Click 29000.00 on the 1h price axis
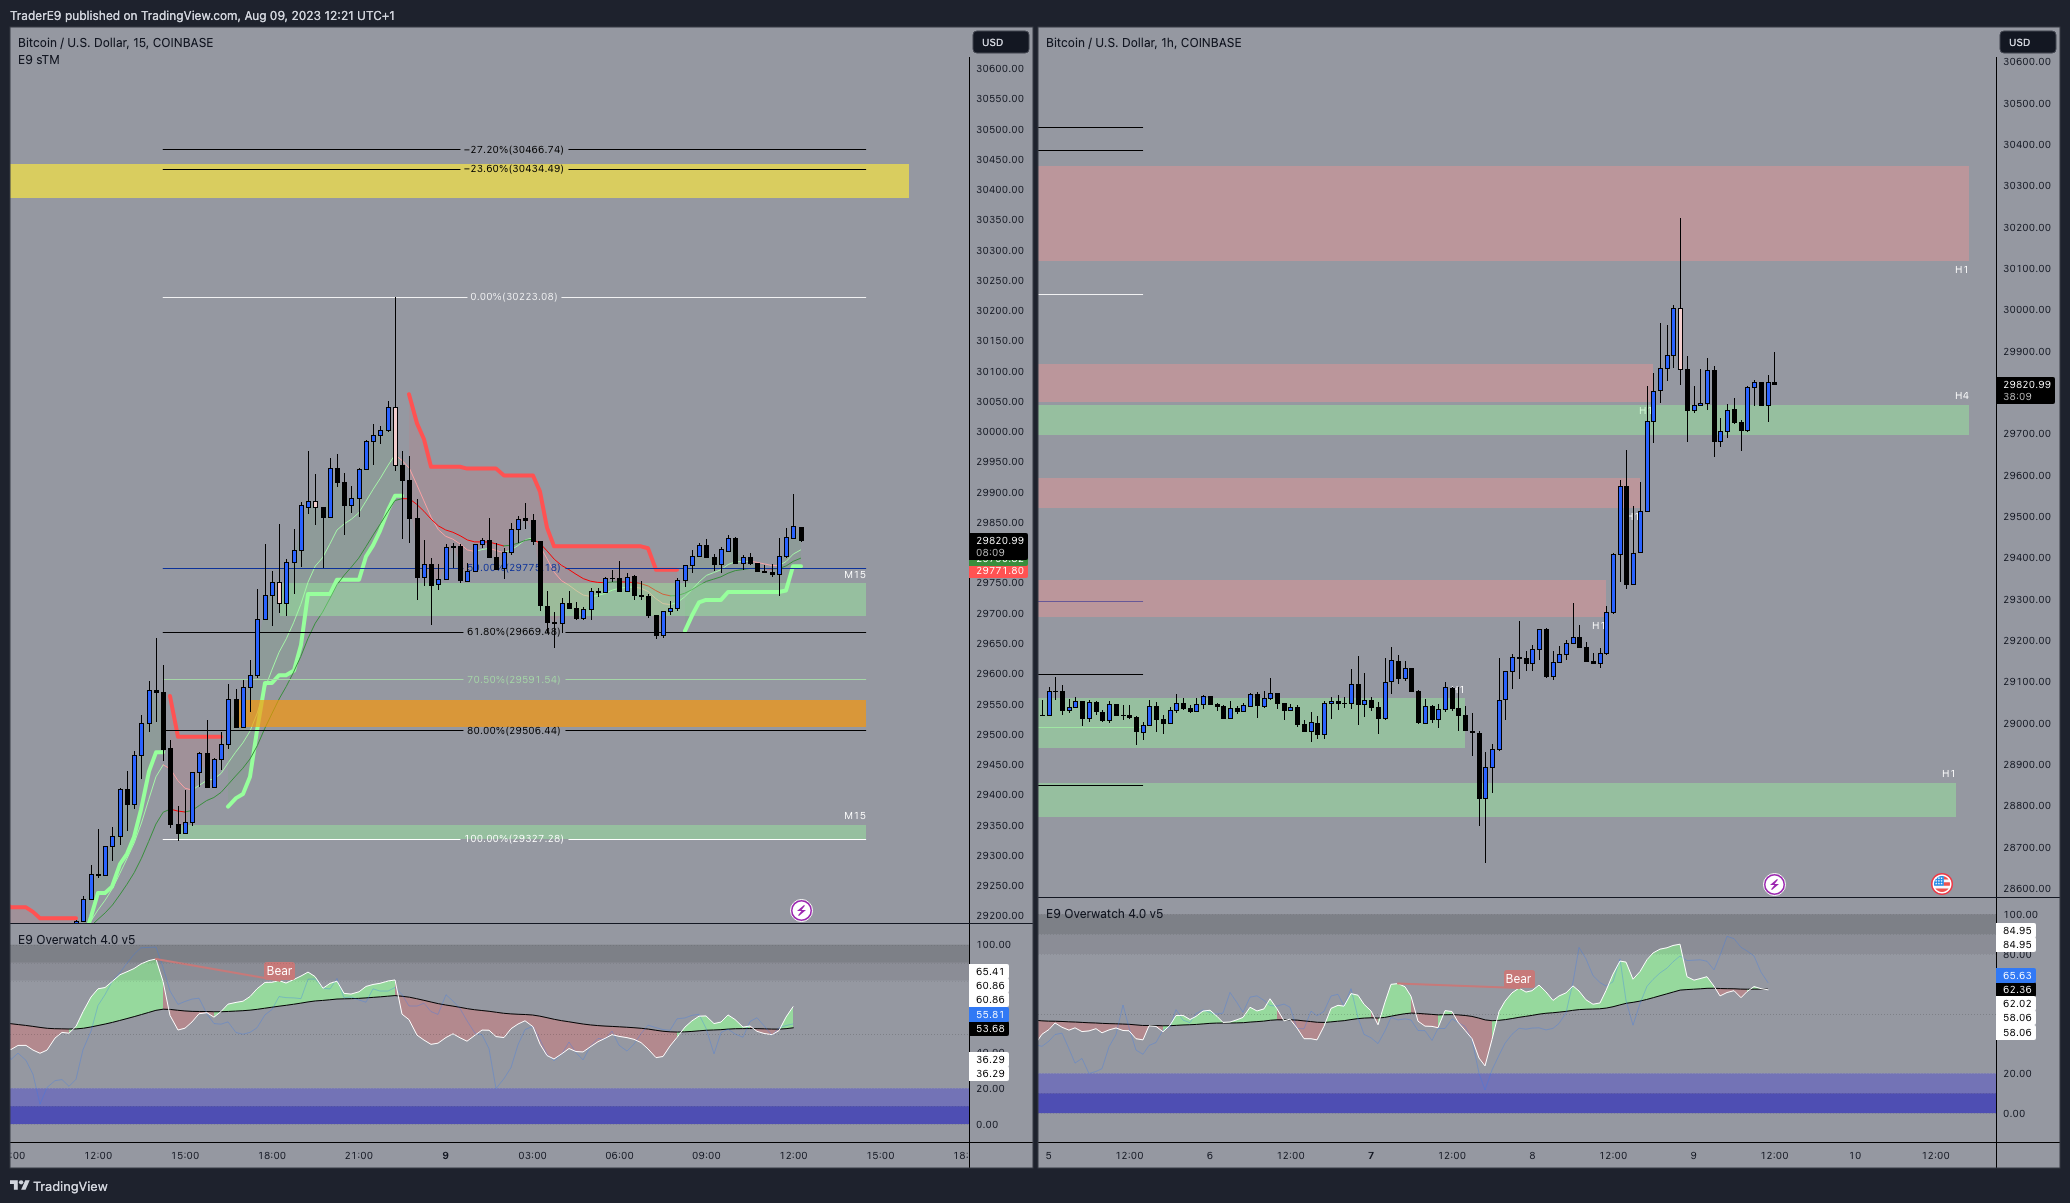This screenshot has width=2070, height=1203. (x=2027, y=724)
